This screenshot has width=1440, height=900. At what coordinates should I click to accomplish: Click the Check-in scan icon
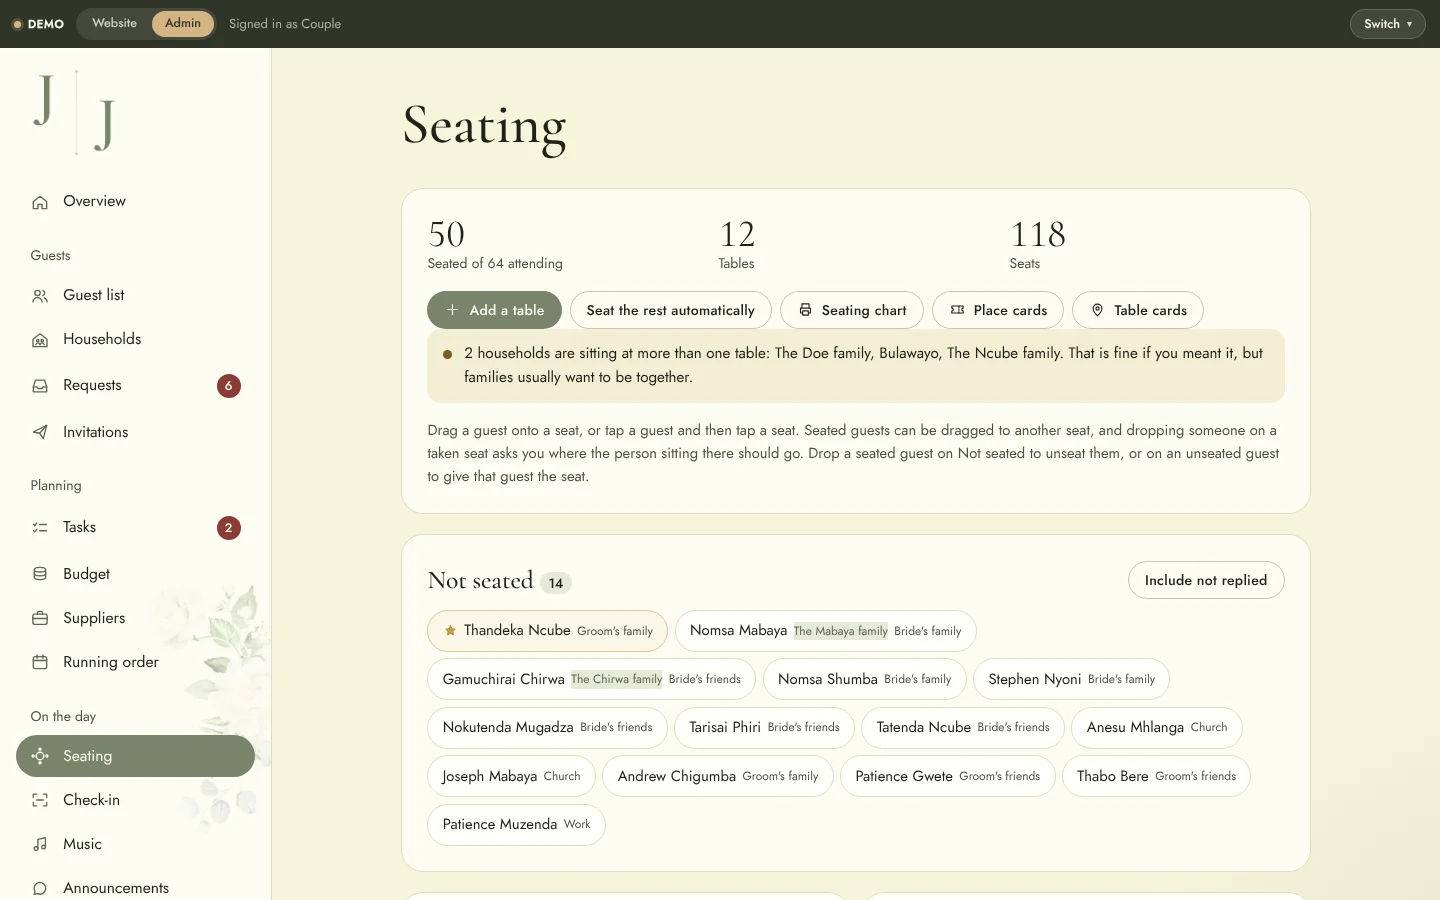(40, 801)
